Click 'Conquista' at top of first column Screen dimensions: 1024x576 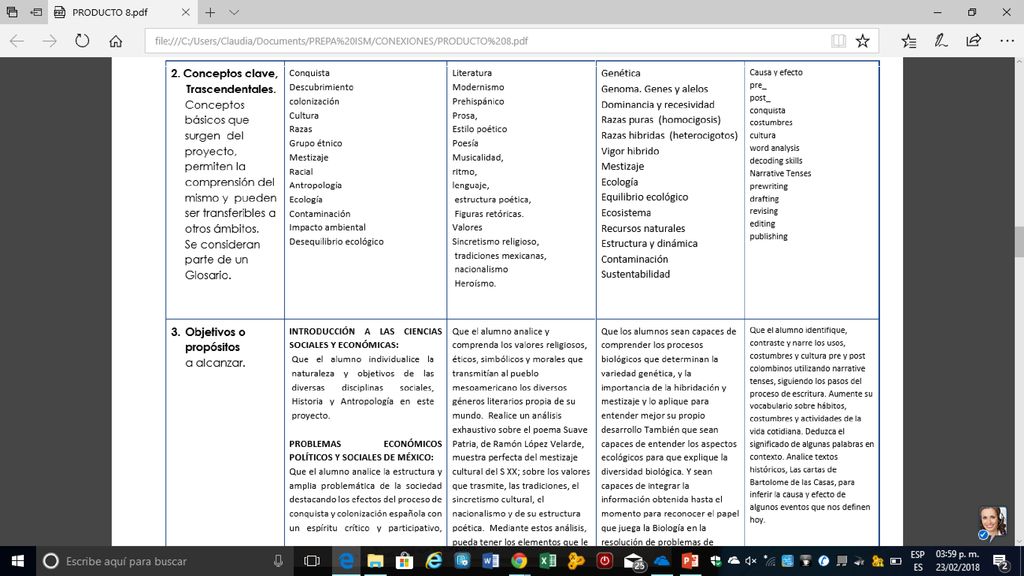pos(310,73)
